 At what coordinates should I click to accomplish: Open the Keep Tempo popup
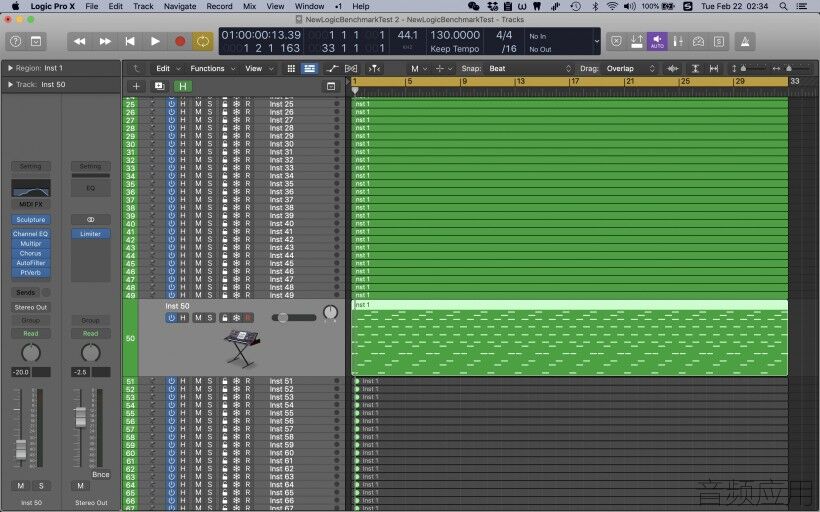454,49
